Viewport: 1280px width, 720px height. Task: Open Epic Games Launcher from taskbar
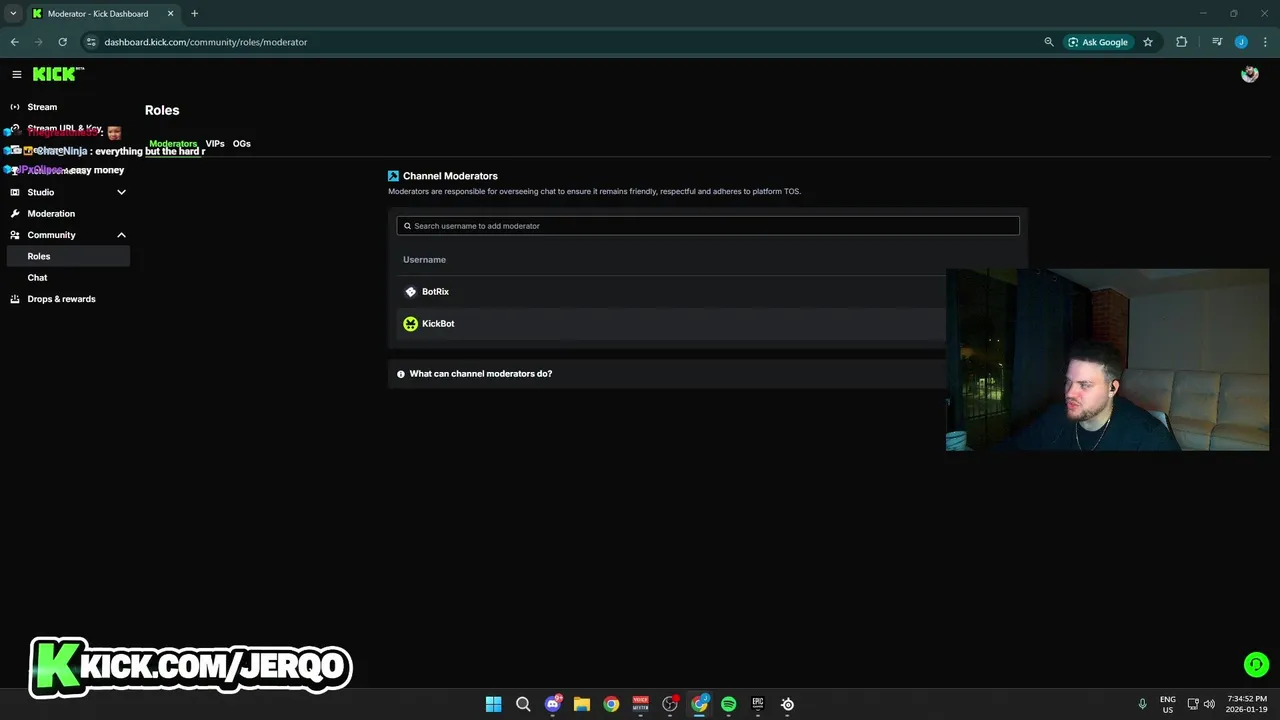coord(758,704)
